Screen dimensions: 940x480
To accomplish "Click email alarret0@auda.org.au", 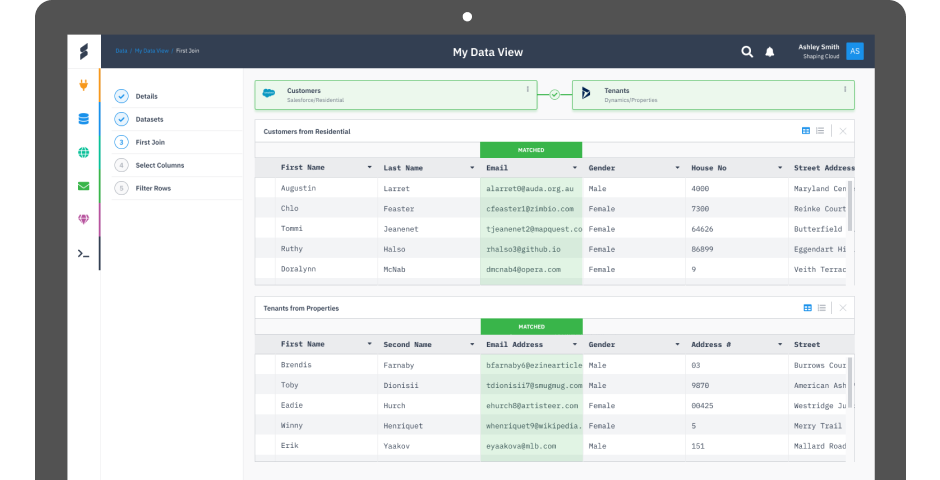I will point(530,189).
